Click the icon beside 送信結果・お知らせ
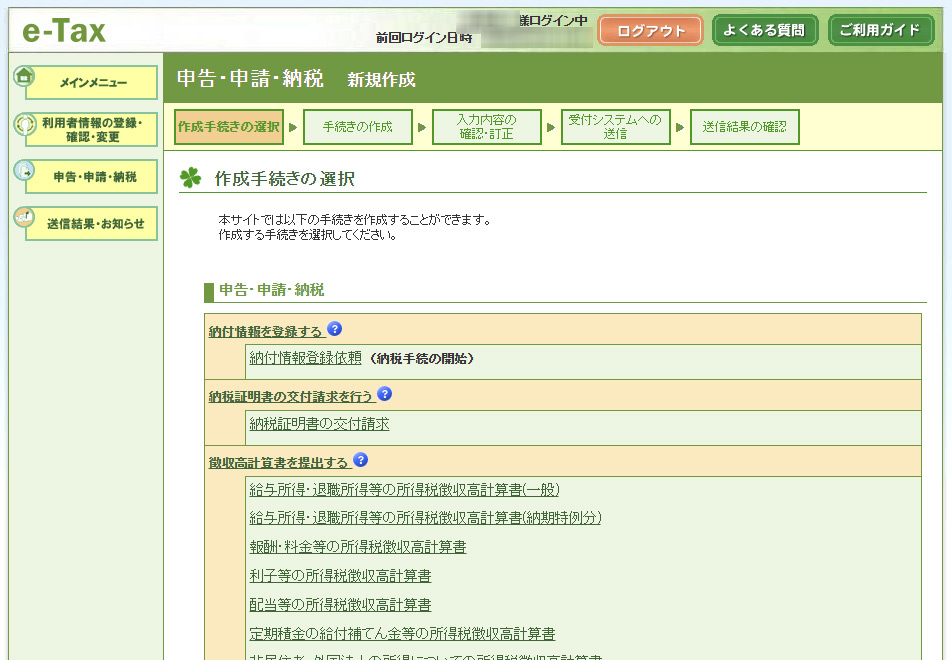 pyautogui.click(x=25, y=217)
